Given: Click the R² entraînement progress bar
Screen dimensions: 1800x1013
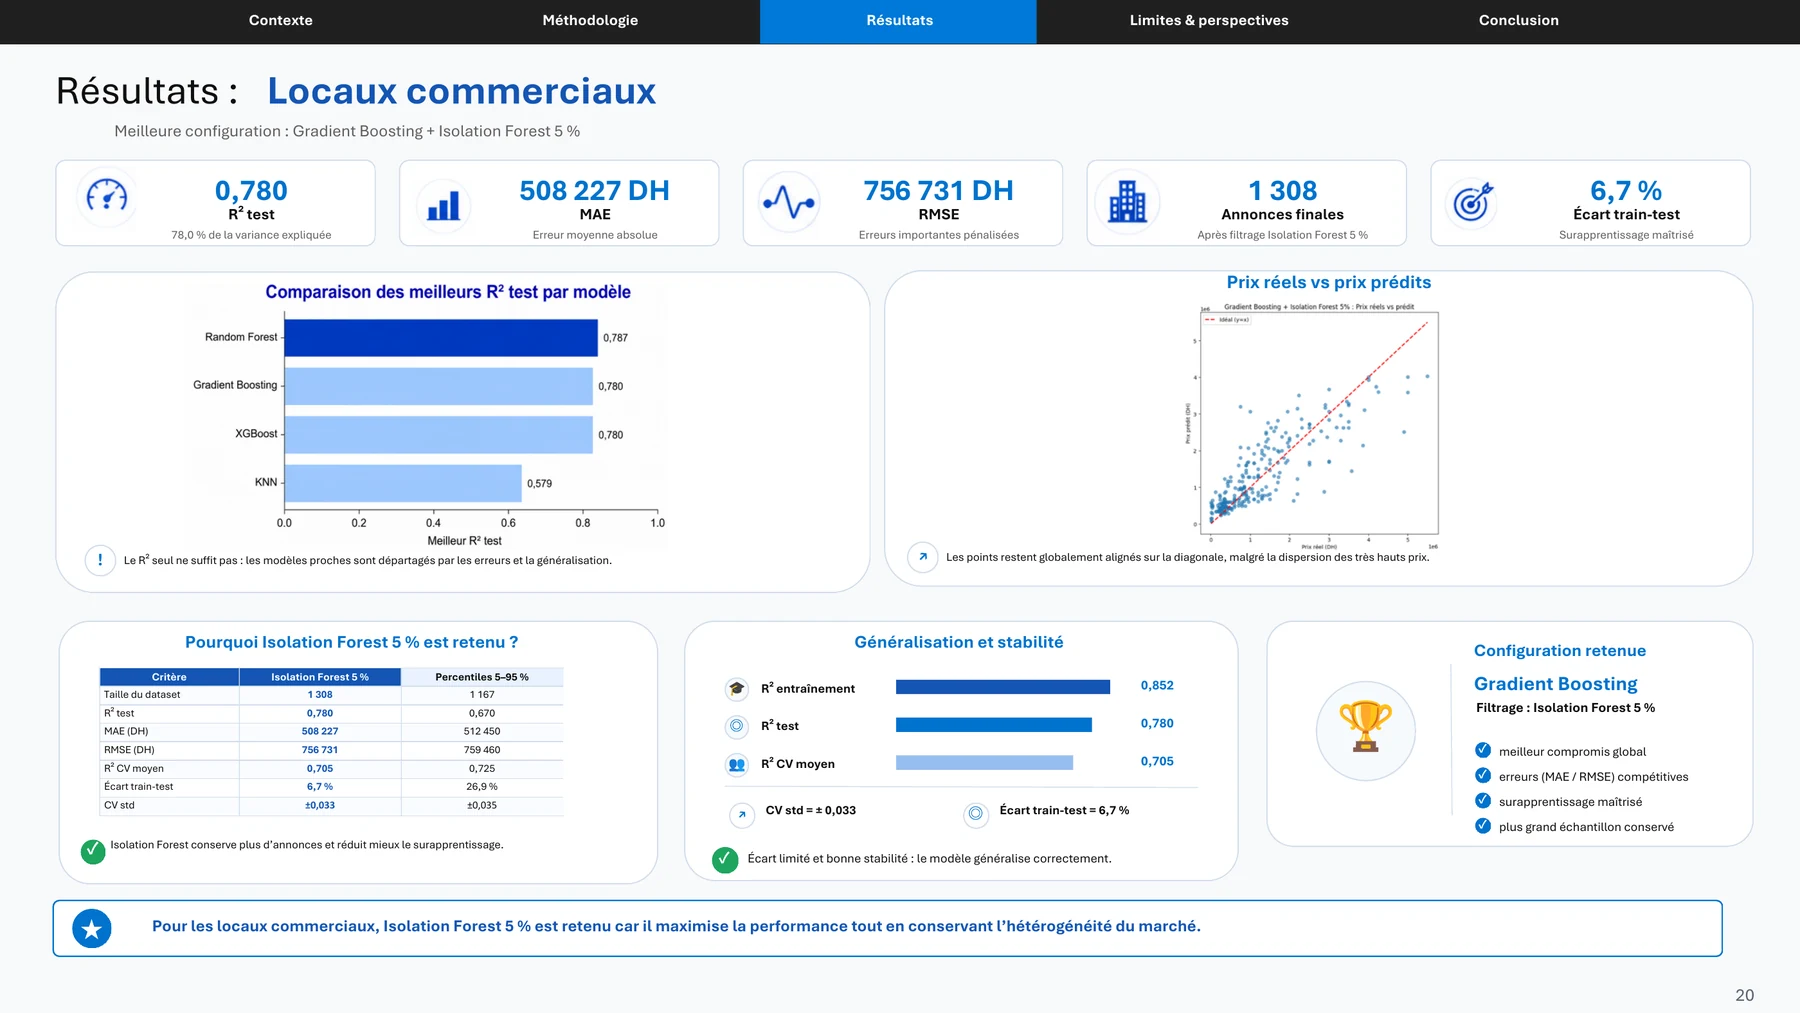Looking at the screenshot, I should click(1003, 687).
